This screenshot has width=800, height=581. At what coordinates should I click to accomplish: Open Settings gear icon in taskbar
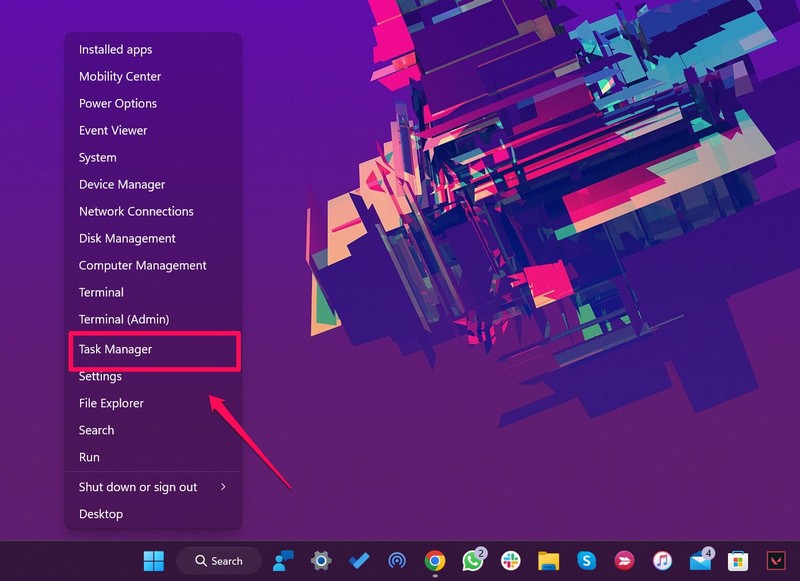click(x=321, y=560)
